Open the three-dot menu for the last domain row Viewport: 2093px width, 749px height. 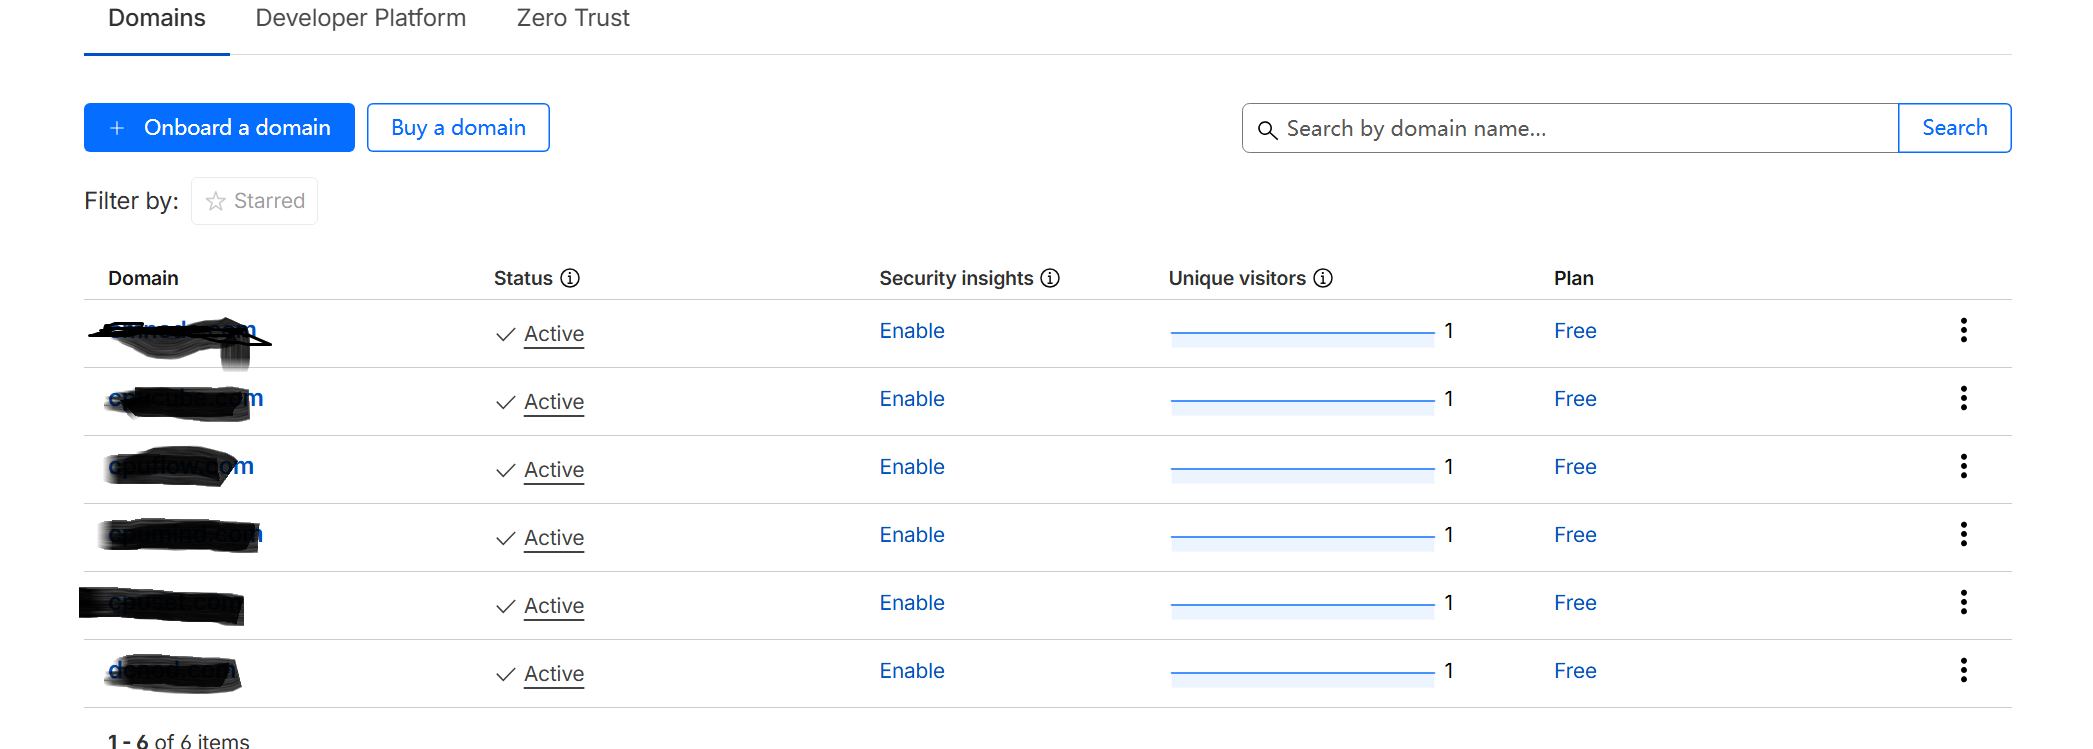(x=1963, y=671)
